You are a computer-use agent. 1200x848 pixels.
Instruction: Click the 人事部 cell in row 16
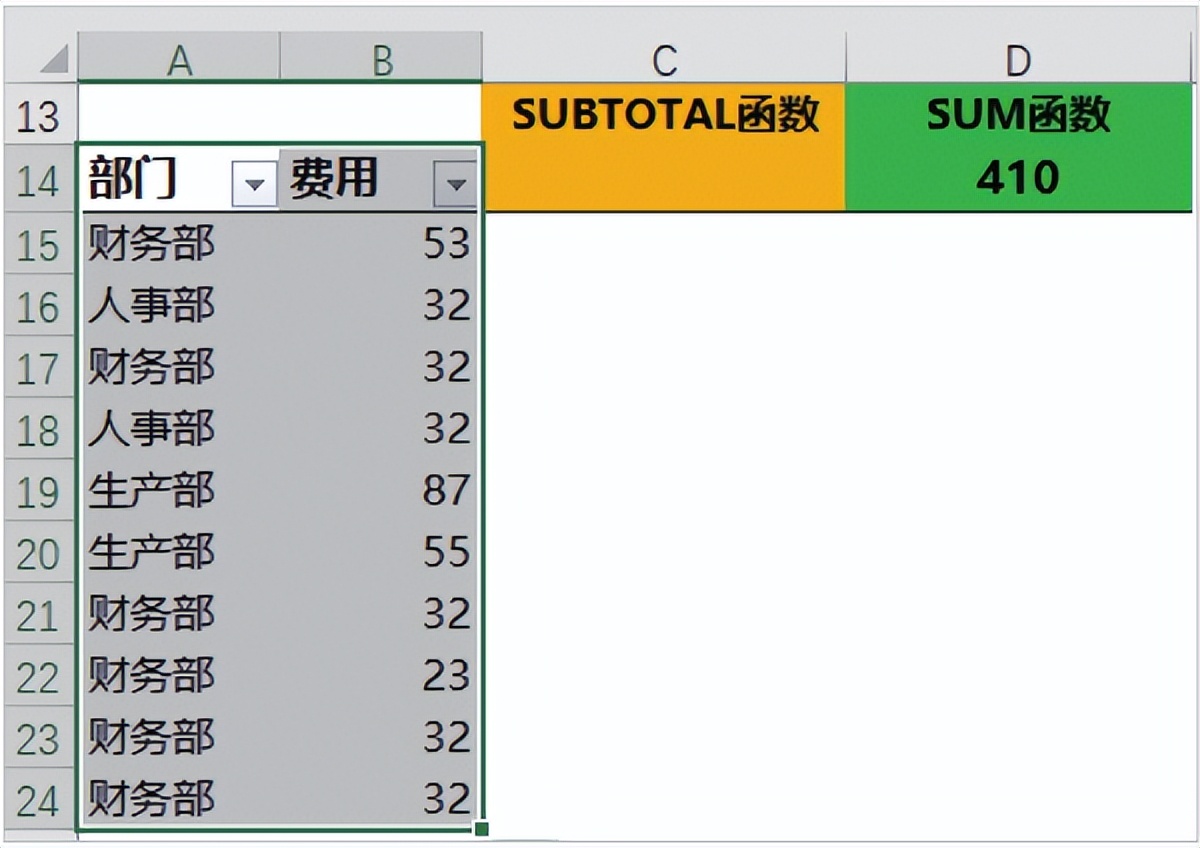click(150, 306)
